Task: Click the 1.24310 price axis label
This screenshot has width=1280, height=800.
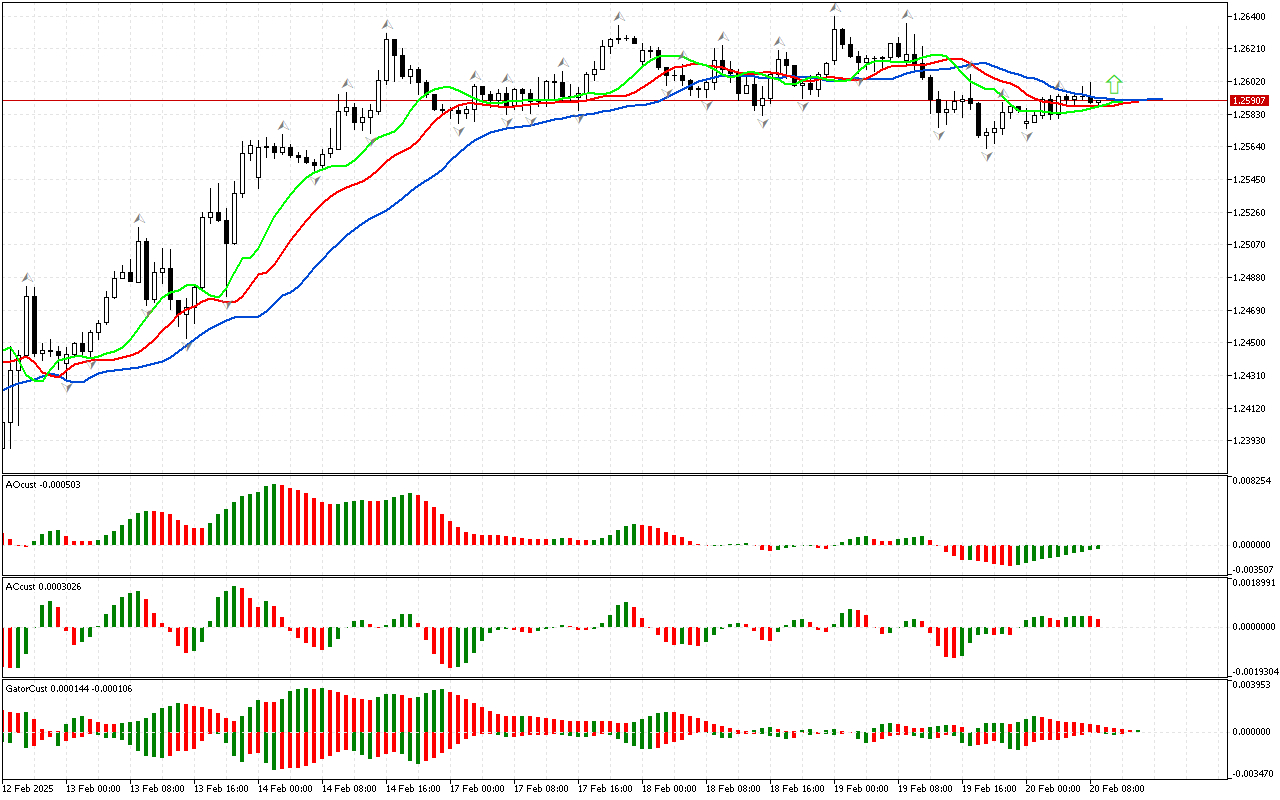Action: [x=1250, y=376]
